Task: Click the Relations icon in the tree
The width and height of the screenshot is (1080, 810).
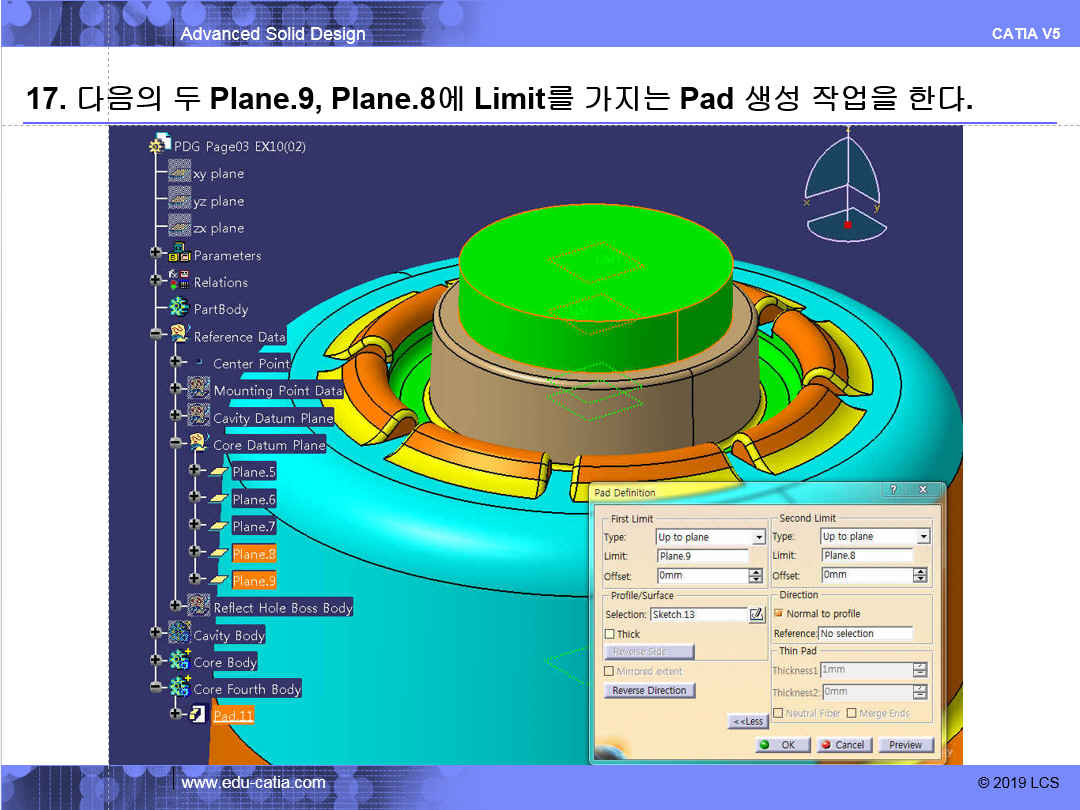Action: pos(180,282)
